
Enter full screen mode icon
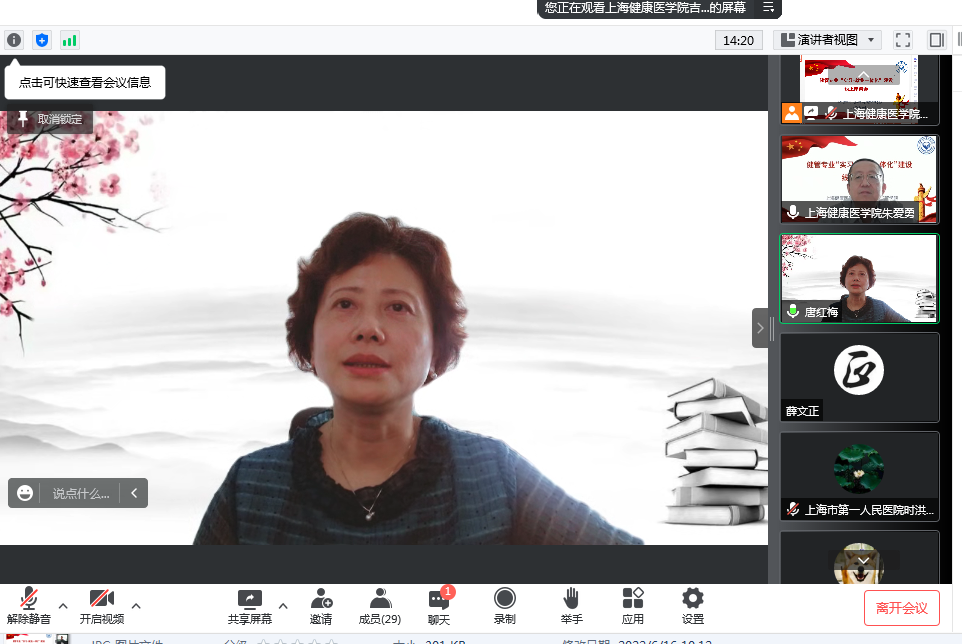(903, 40)
